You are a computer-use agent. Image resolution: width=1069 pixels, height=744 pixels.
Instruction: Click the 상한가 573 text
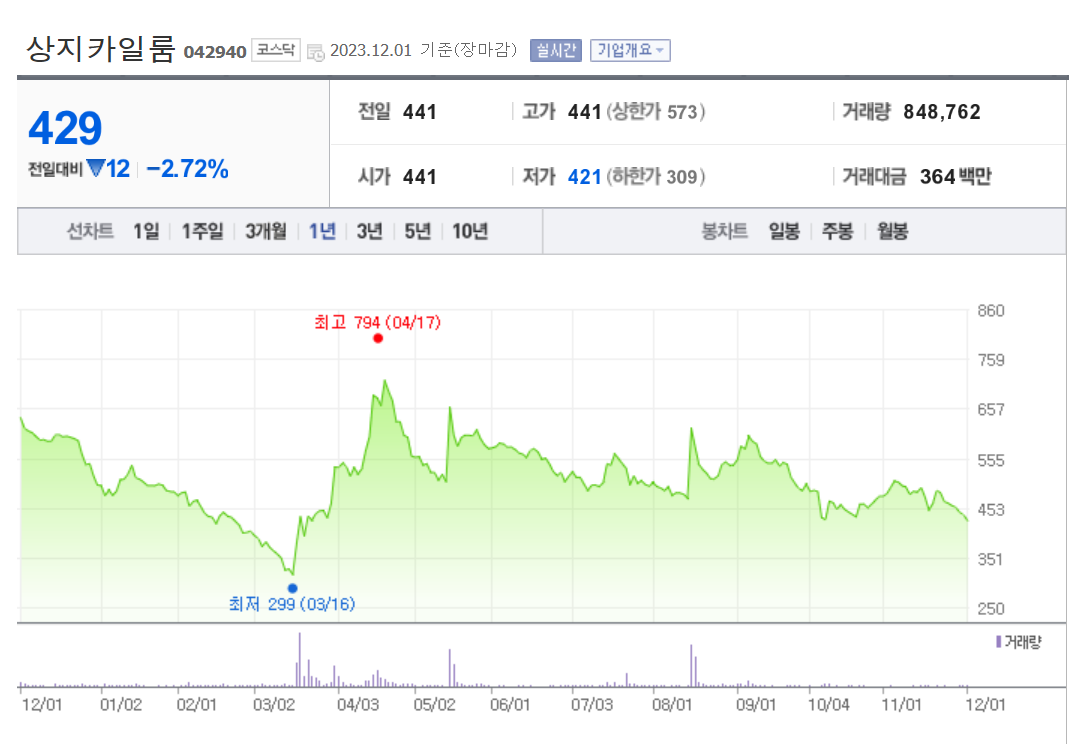pos(656,112)
